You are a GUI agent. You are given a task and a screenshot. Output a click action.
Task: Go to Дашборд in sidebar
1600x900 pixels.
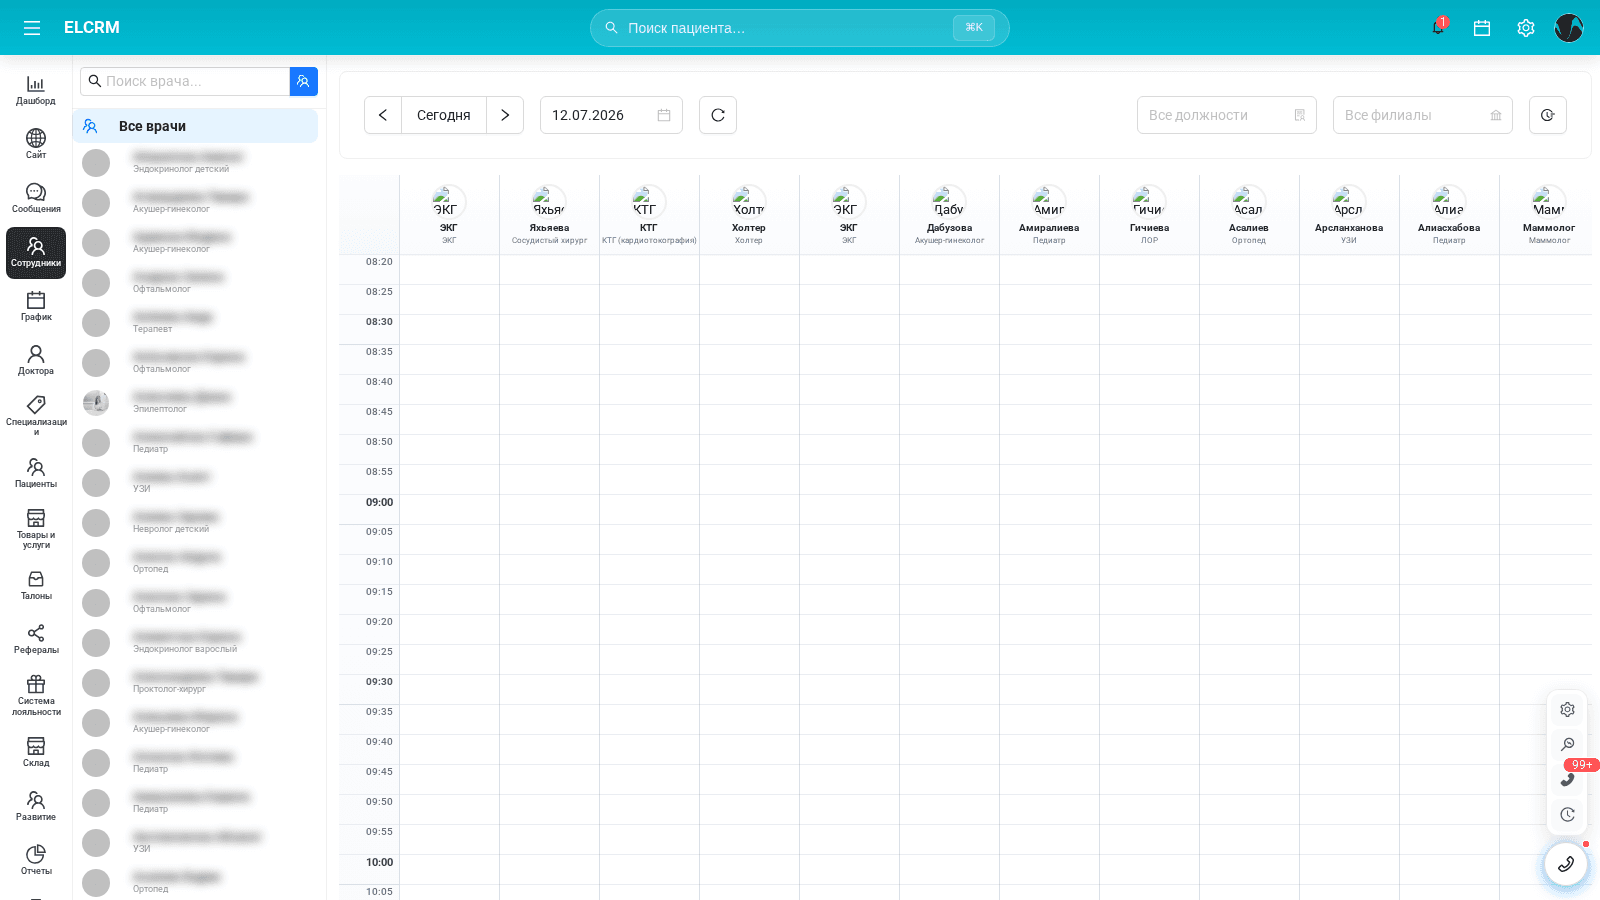tap(36, 90)
